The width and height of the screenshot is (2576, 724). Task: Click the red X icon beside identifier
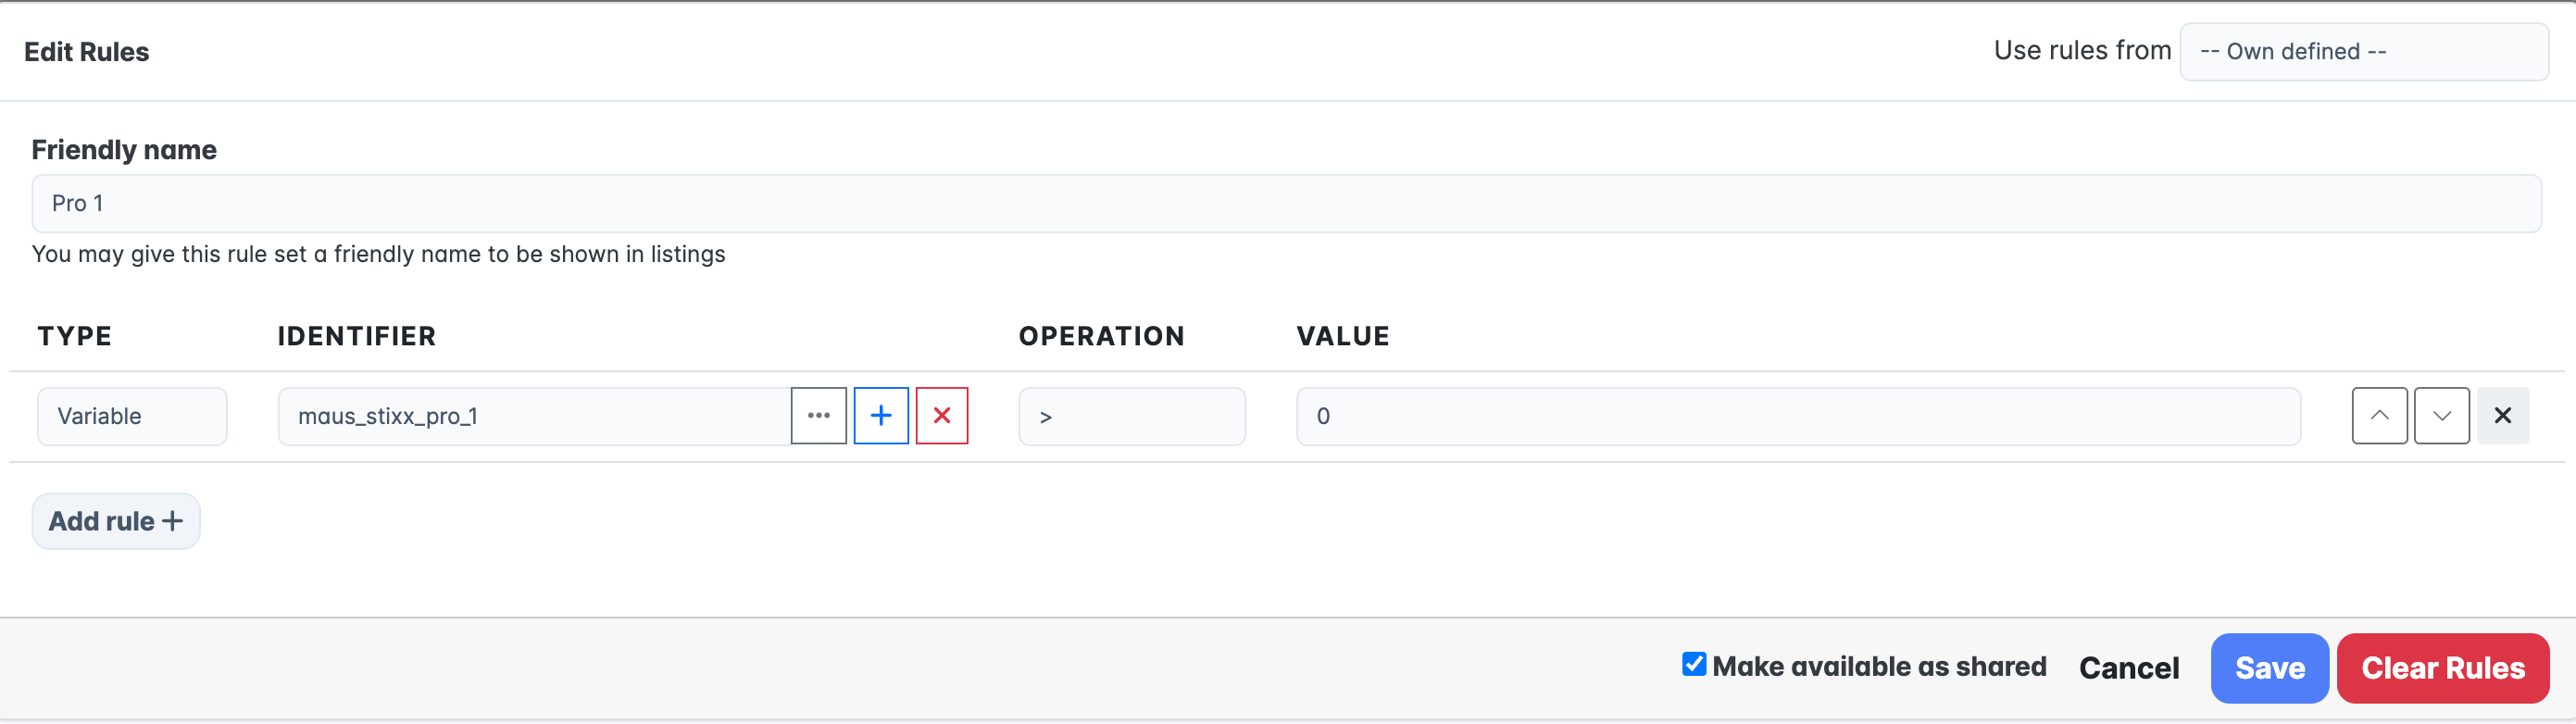point(941,416)
